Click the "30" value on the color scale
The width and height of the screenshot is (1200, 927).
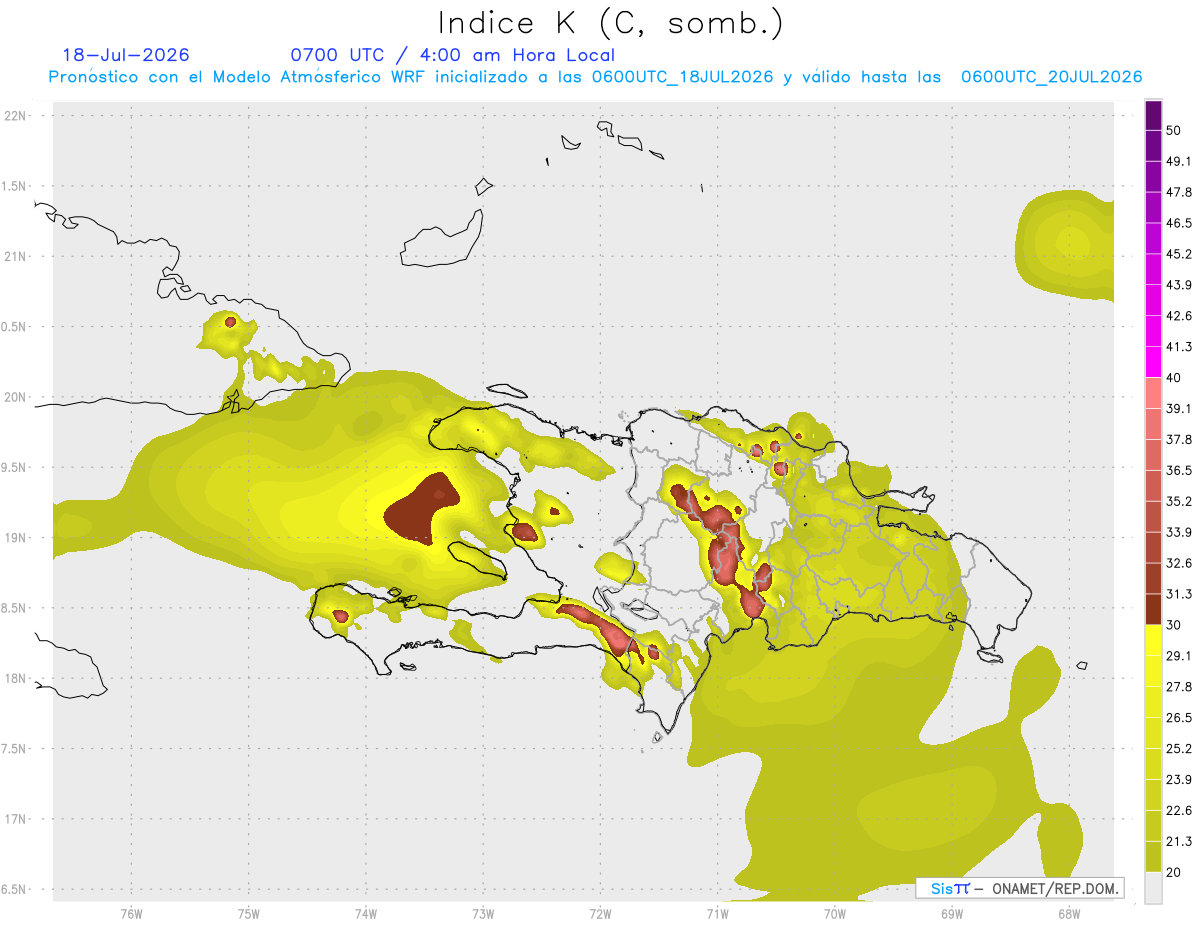click(x=1174, y=625)
